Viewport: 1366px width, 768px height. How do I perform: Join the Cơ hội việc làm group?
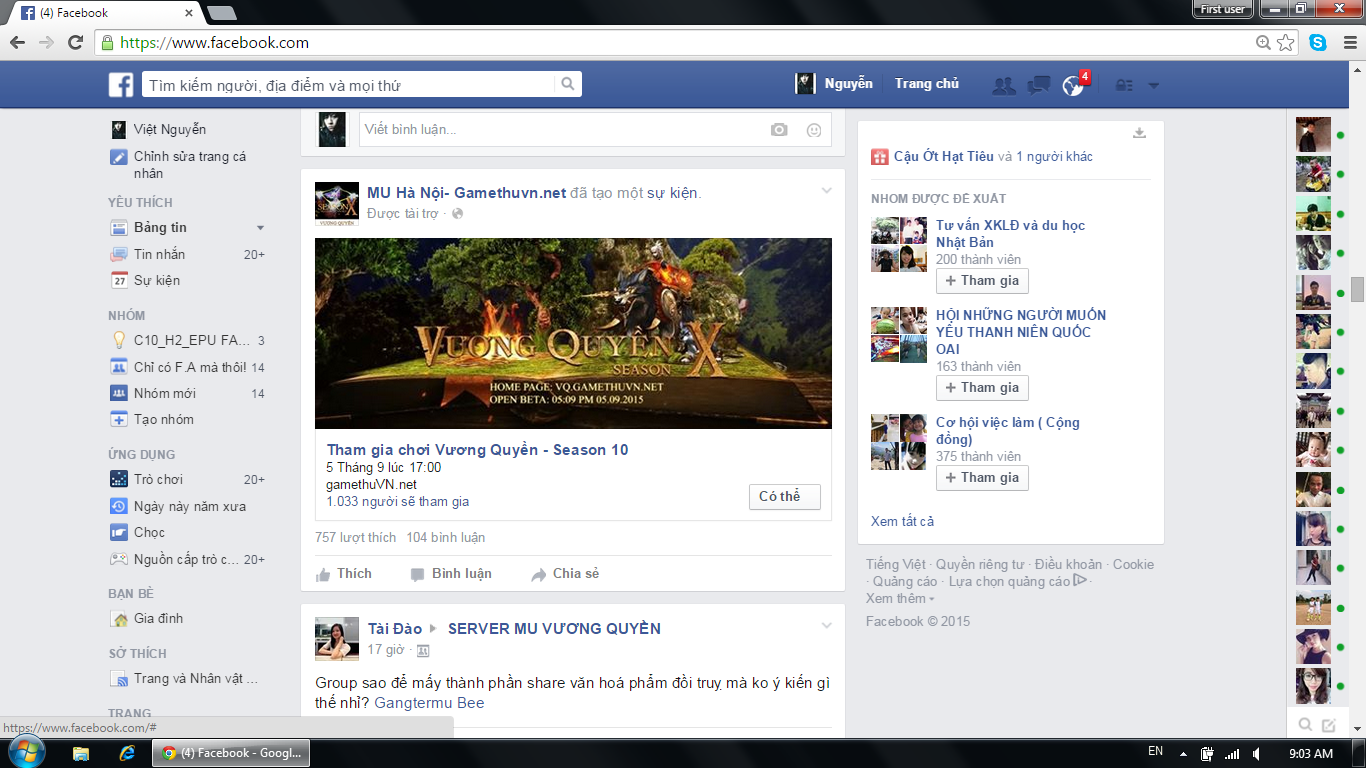click(982, 478)
